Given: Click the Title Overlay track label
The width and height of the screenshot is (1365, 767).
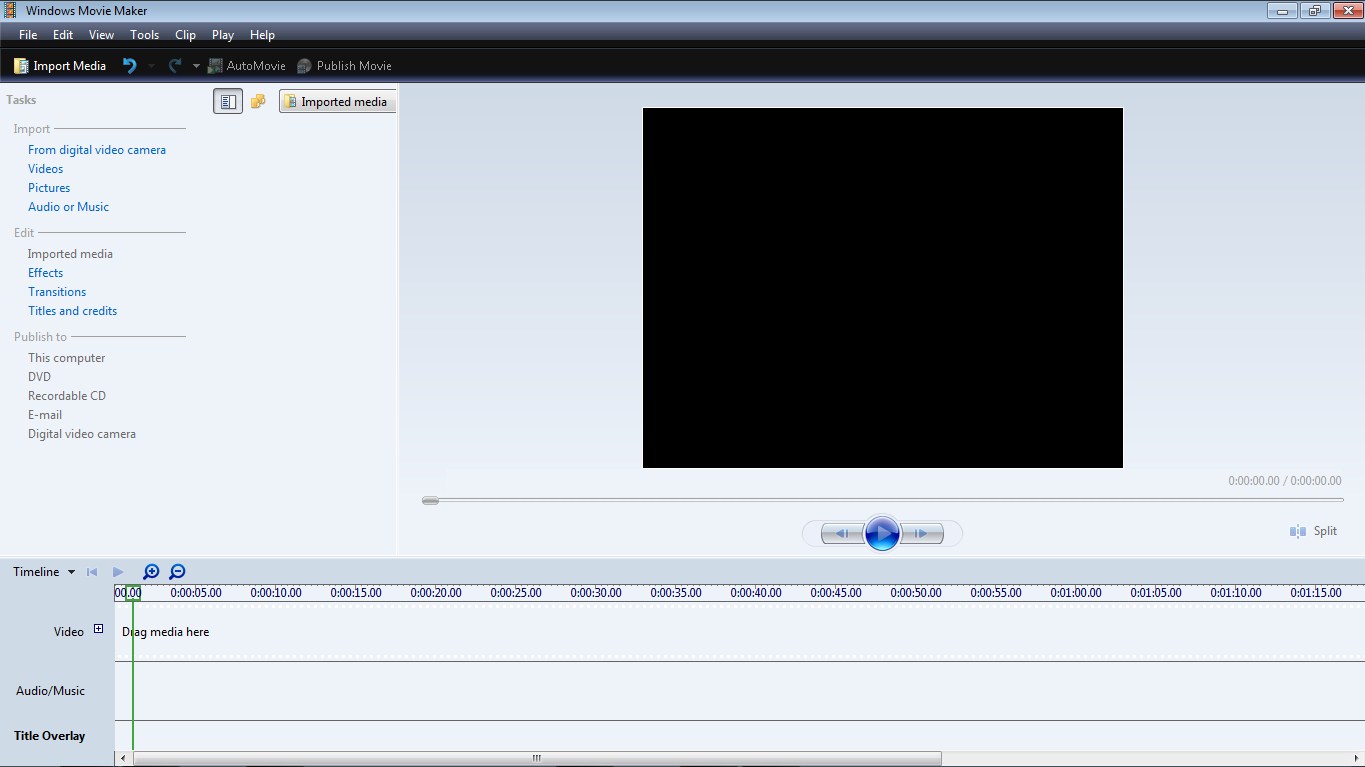Looking at the screenshot, I should 49,736.
